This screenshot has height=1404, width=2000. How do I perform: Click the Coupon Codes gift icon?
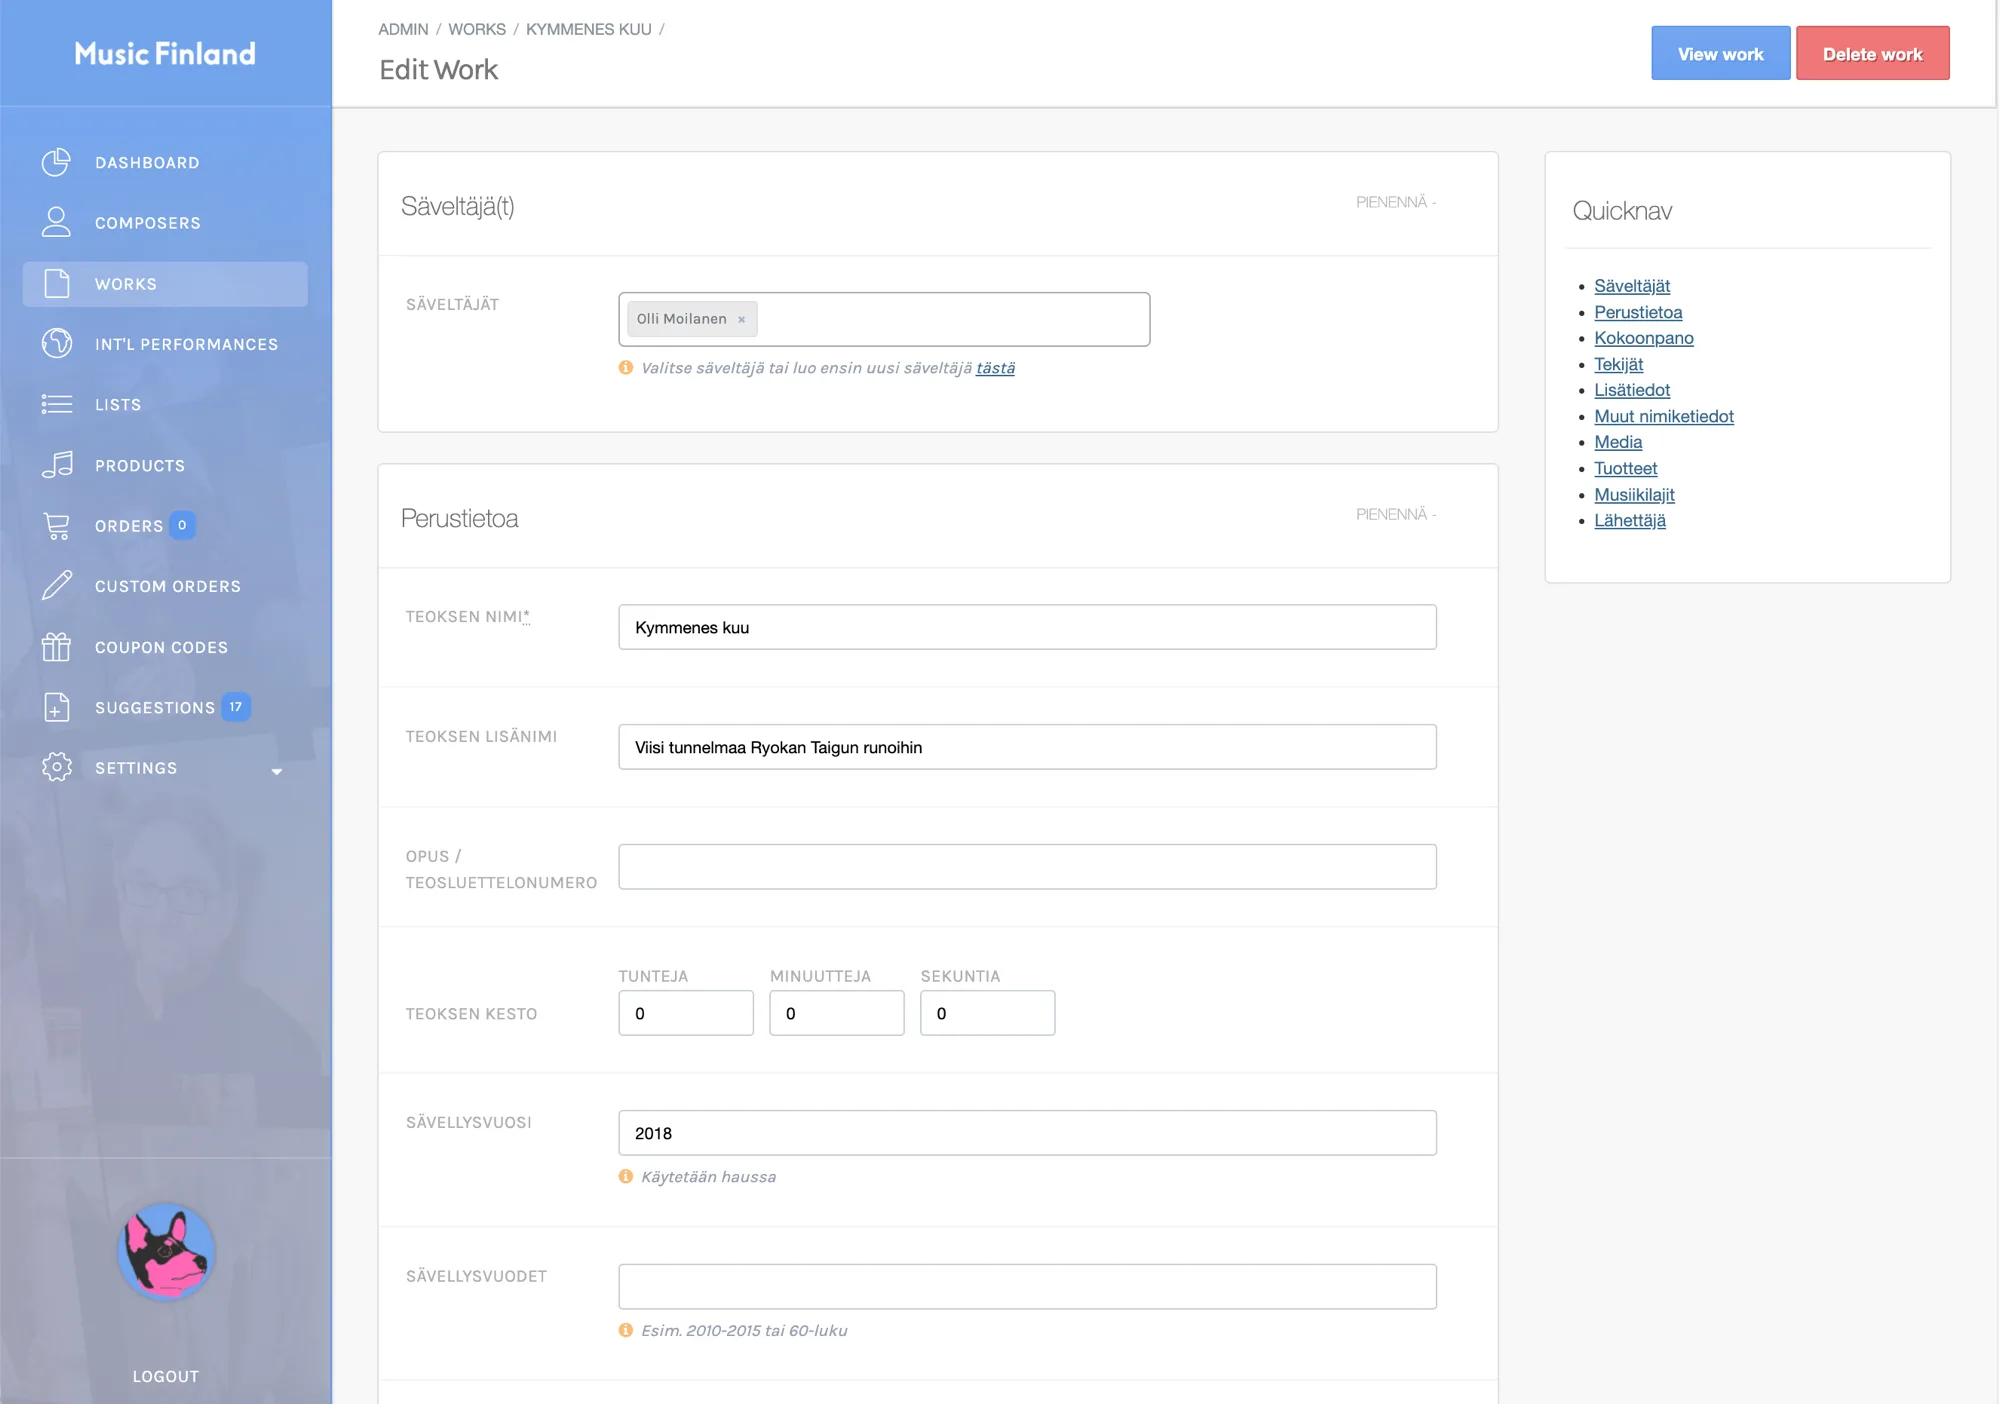(57, 647)
